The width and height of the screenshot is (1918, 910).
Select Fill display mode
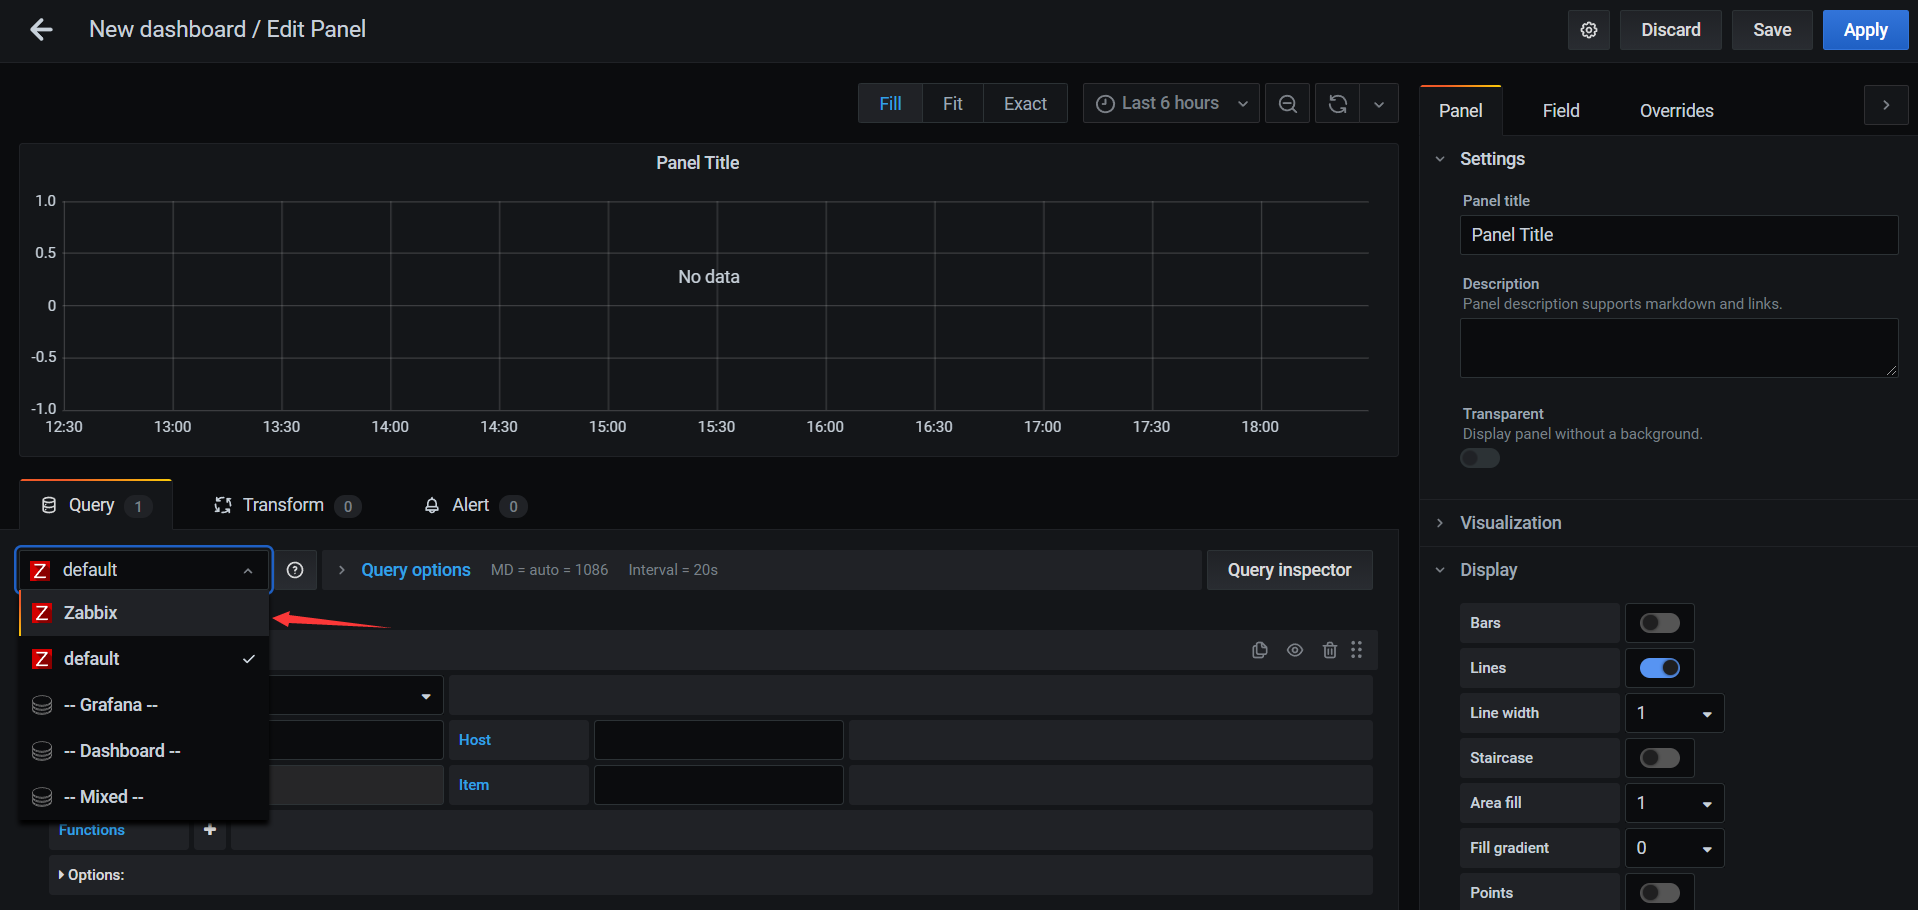[x=890, y=104]
